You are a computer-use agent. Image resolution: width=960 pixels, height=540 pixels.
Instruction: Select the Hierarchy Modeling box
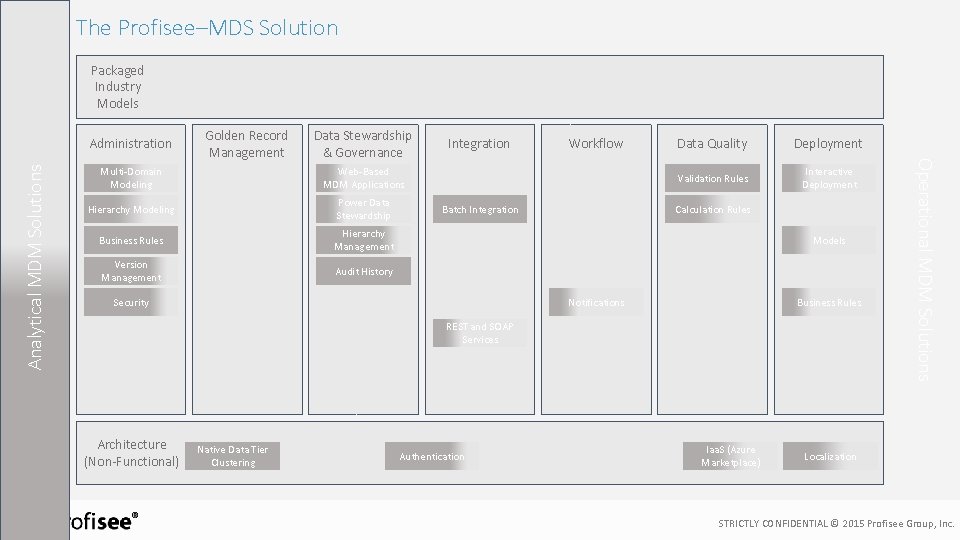pos(131,209)
